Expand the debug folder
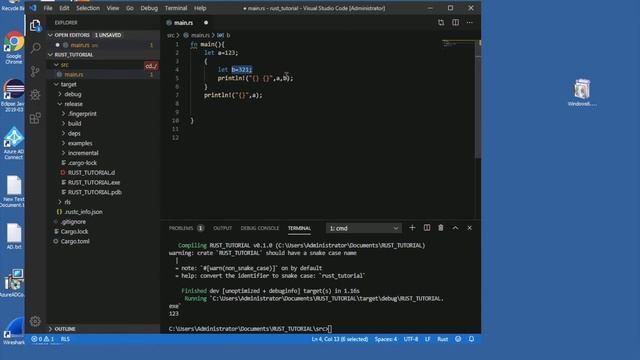Screen dimensions: 640x360 [x=60, y=94]
